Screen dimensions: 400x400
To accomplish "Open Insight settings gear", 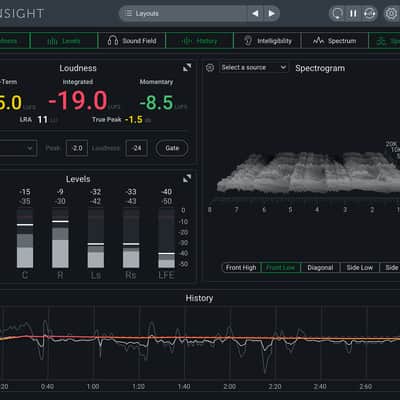I will coord(391,14).
